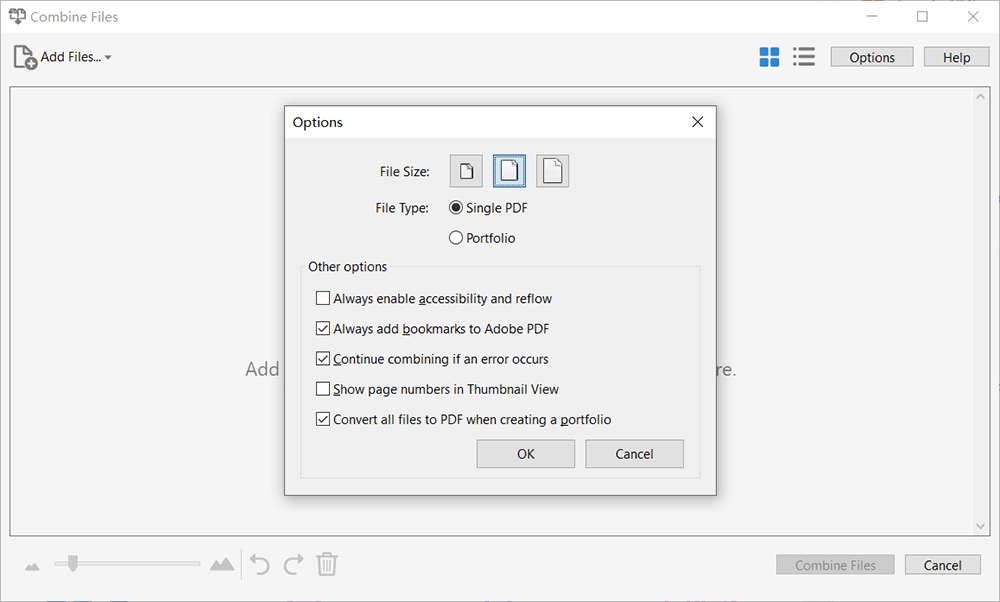Enable always enable accessibility and reflow

point(323,298)
